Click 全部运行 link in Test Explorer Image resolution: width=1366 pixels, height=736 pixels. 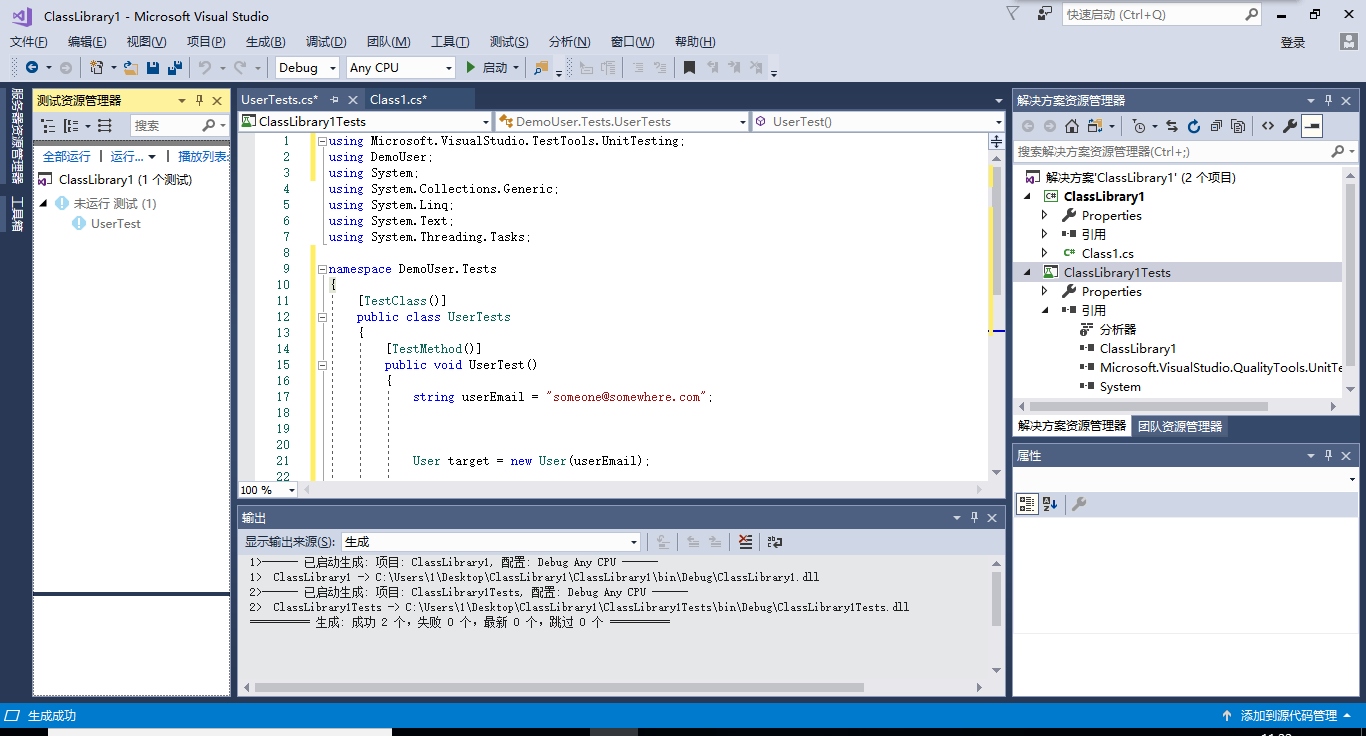pyautogui.click(x=66, y=156)
